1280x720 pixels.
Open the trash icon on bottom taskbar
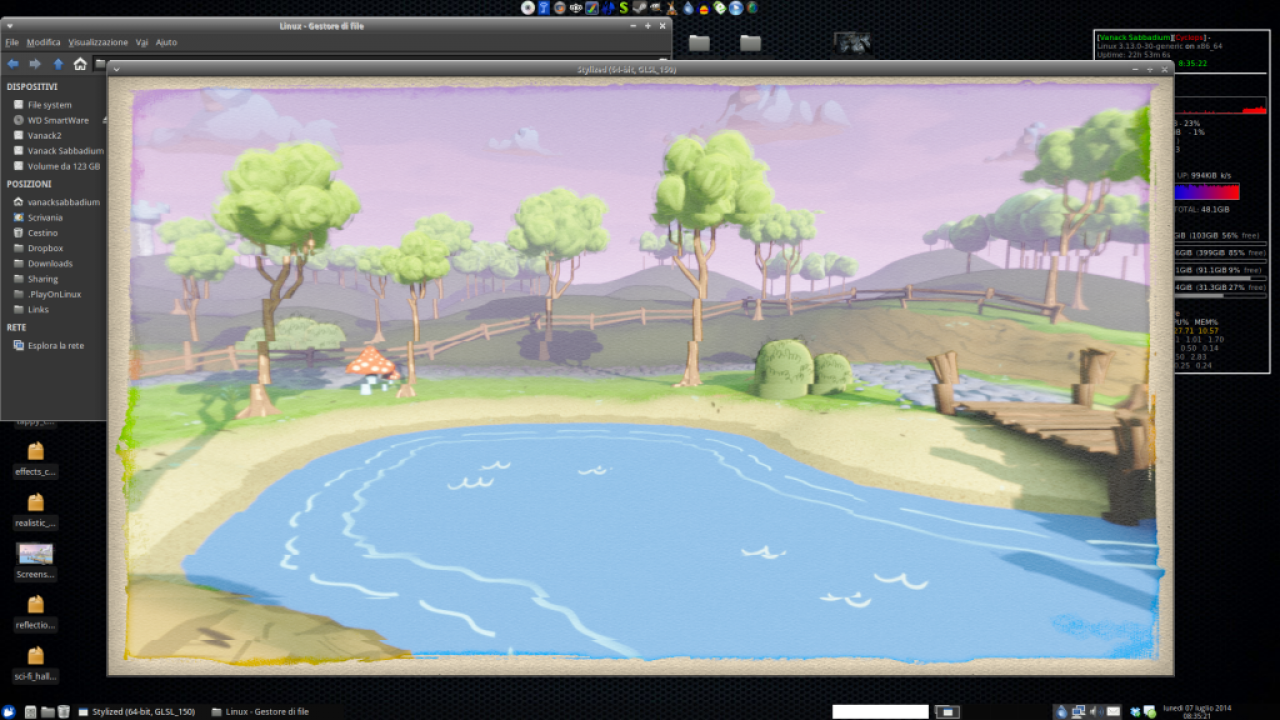[63, 712]
